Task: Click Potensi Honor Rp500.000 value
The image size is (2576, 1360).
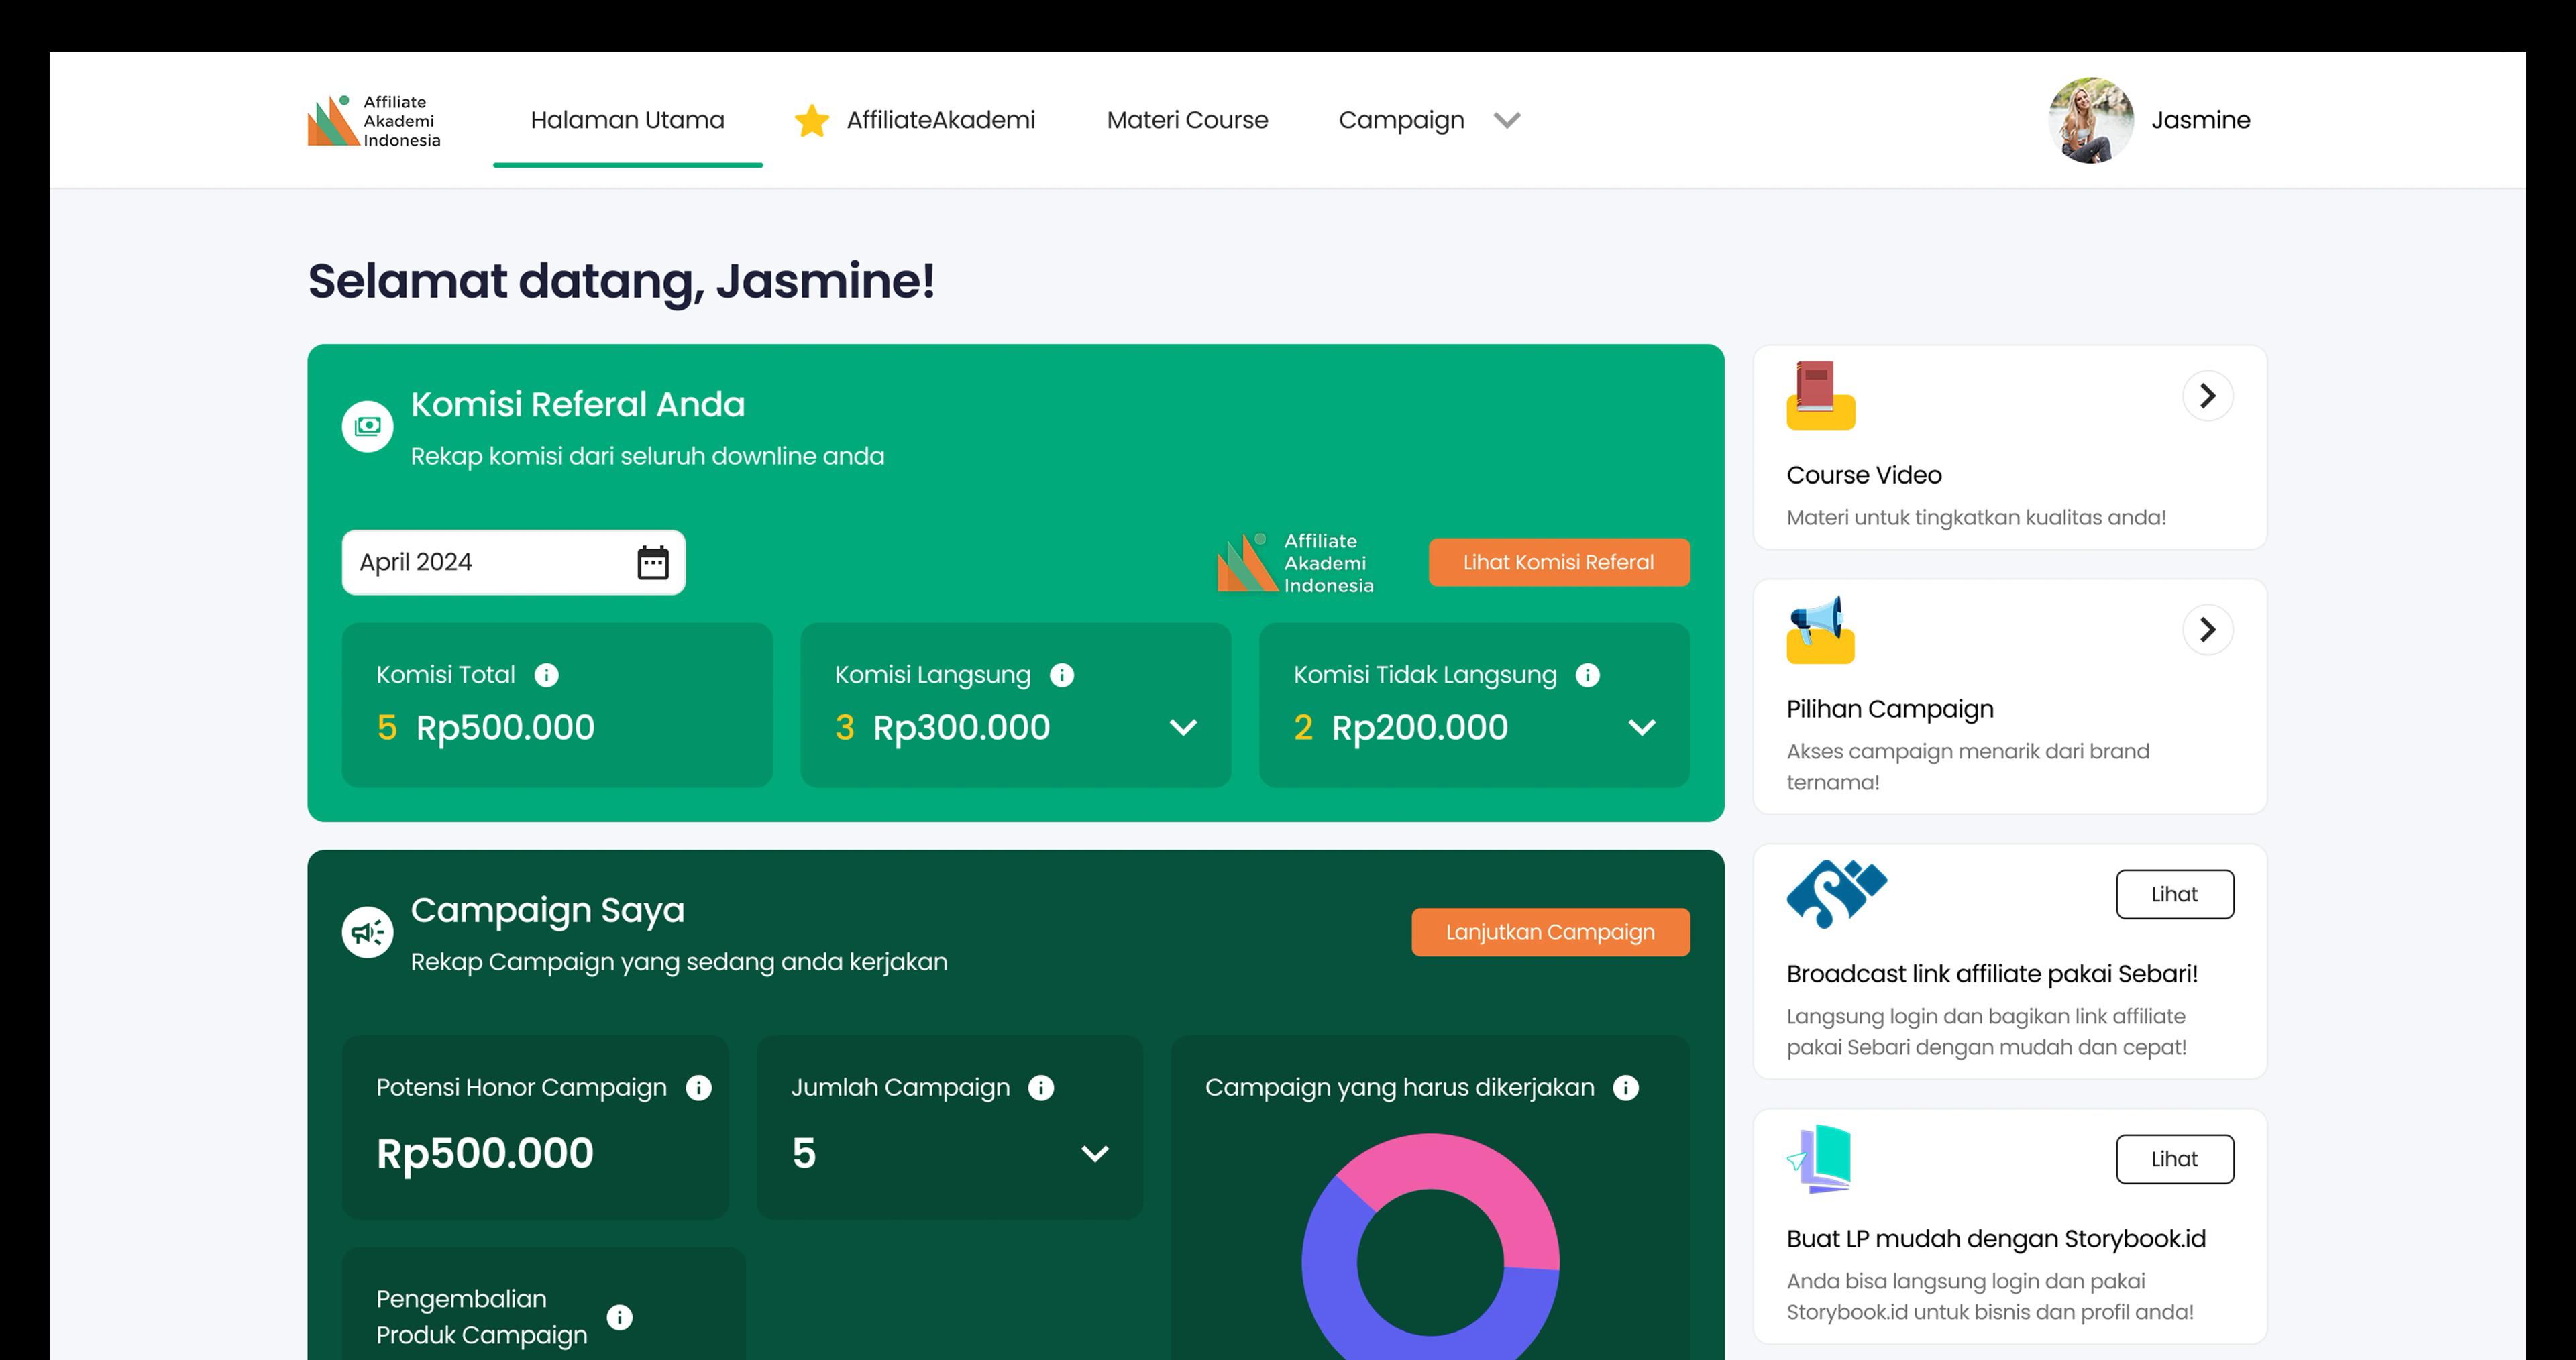Action: (485, 1154)
